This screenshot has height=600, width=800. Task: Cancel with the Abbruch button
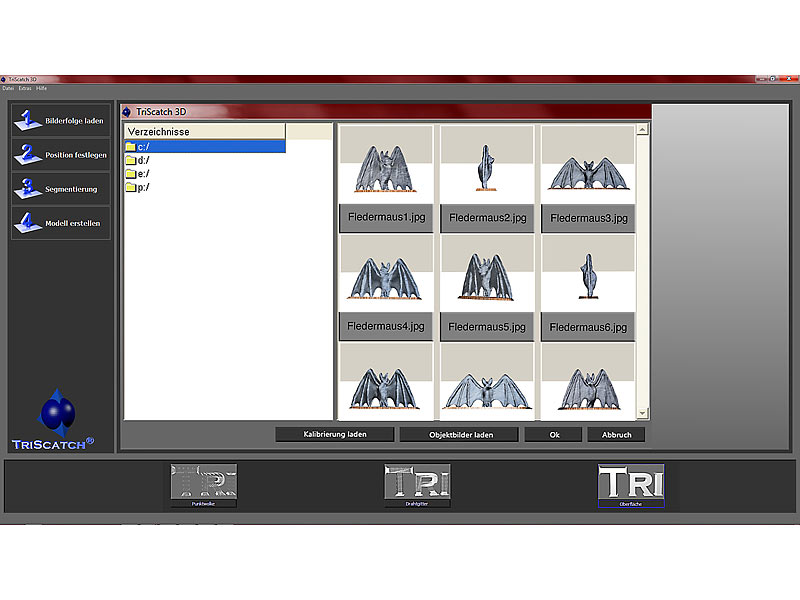coord(616,435)
